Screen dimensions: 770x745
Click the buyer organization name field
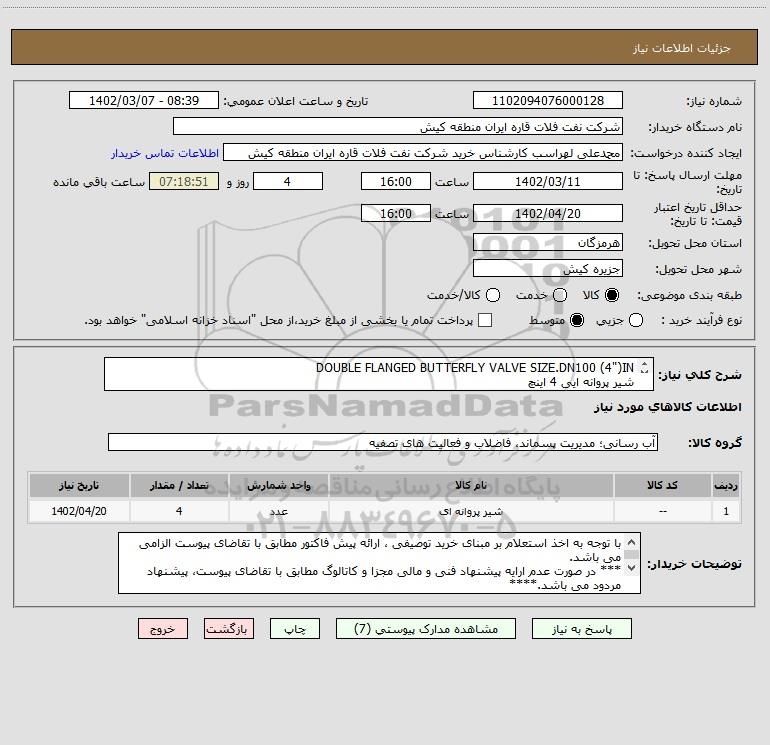pos(398,127)
